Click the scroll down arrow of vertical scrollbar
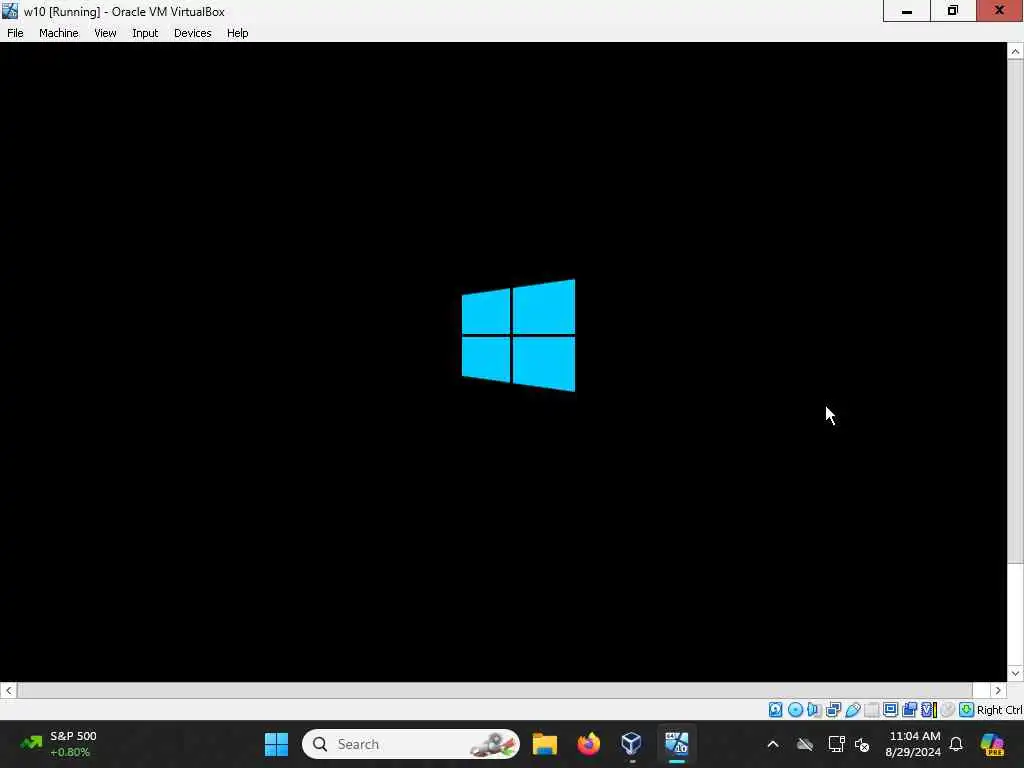This screenshot has width=1024, height=768. (x=1015, y=673)
